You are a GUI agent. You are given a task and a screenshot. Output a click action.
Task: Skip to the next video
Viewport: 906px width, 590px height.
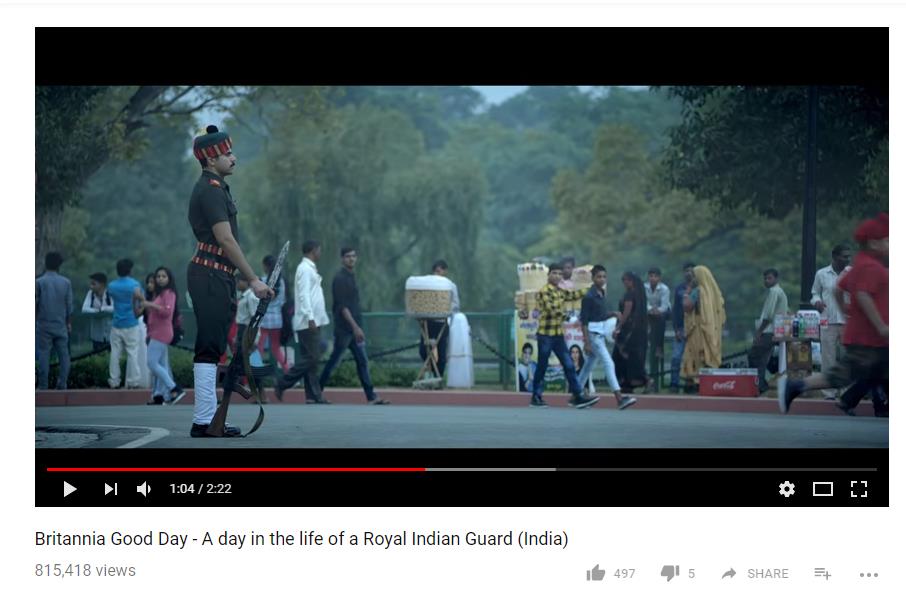tap(111, 489)
